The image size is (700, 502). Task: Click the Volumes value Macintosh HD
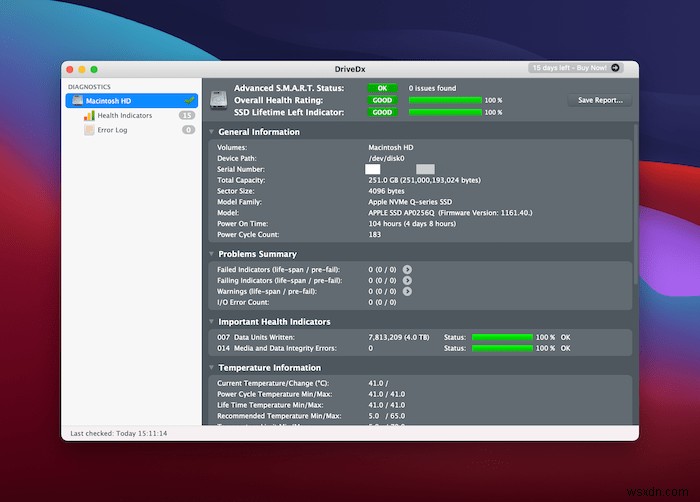(391, 147)
